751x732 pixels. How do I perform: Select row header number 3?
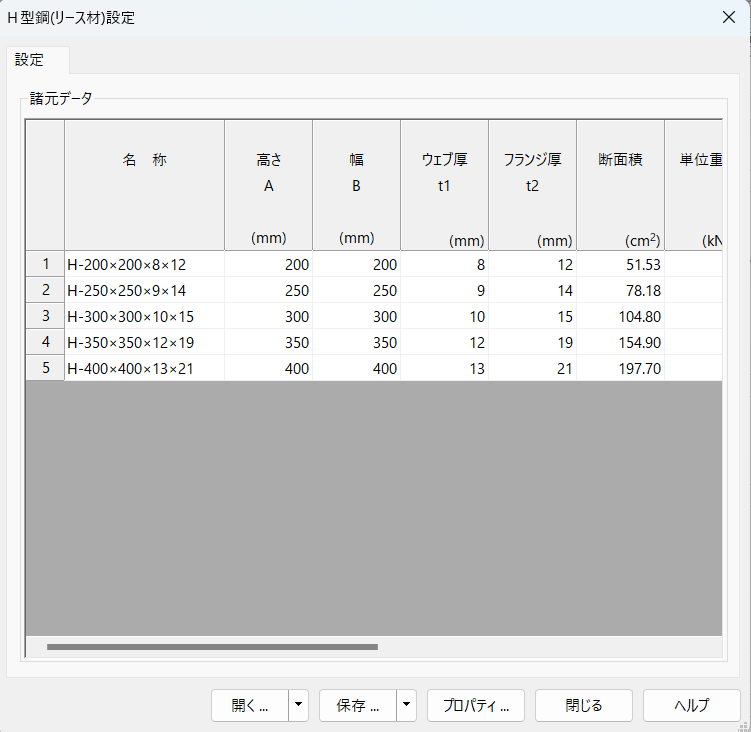coord(45,316)
